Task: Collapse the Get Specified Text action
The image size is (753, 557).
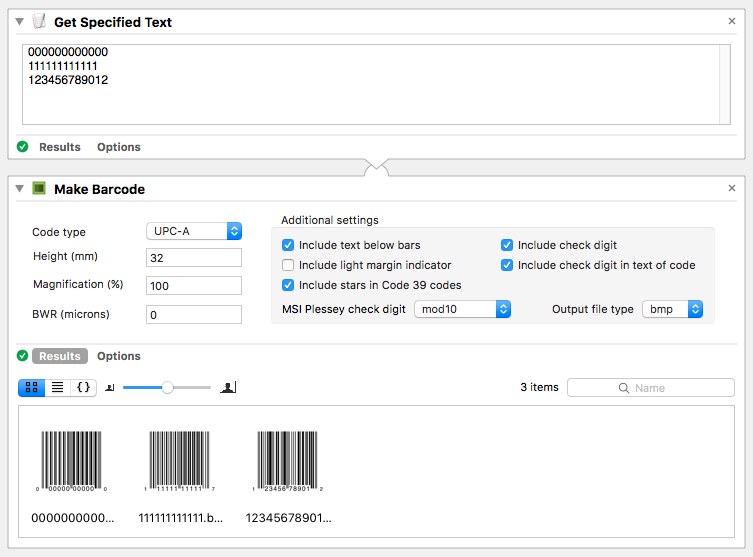Action: click(19, 22)
